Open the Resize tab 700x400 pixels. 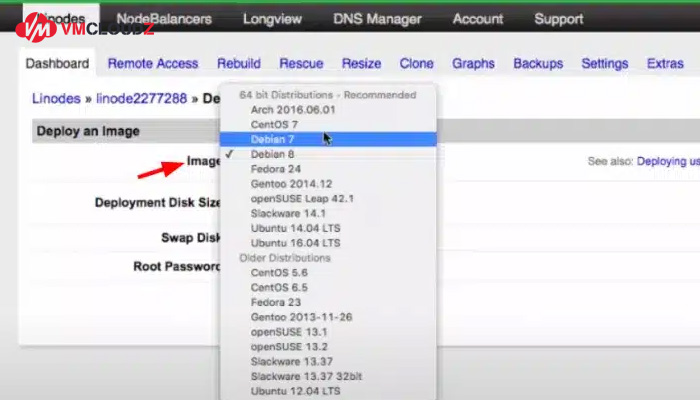coord(361,63)
